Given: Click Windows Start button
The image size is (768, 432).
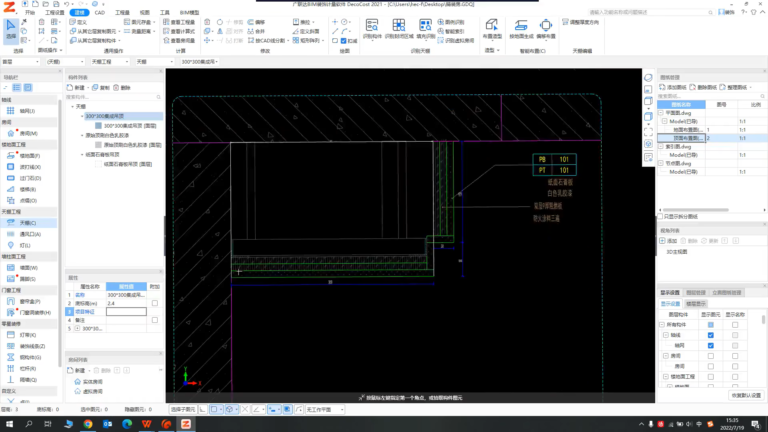Looking at the screenshot, I should pos(9,424).
